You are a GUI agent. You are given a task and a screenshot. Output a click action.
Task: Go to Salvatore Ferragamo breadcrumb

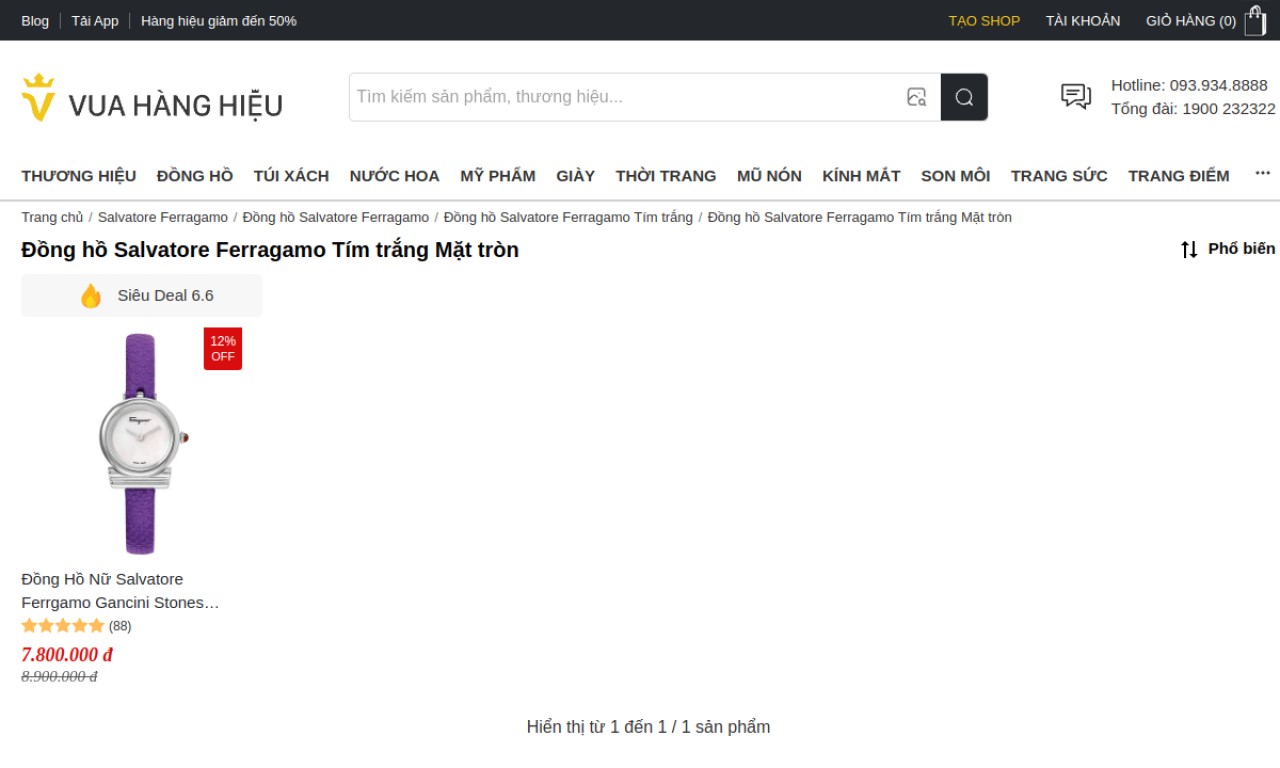coord(163,217)
